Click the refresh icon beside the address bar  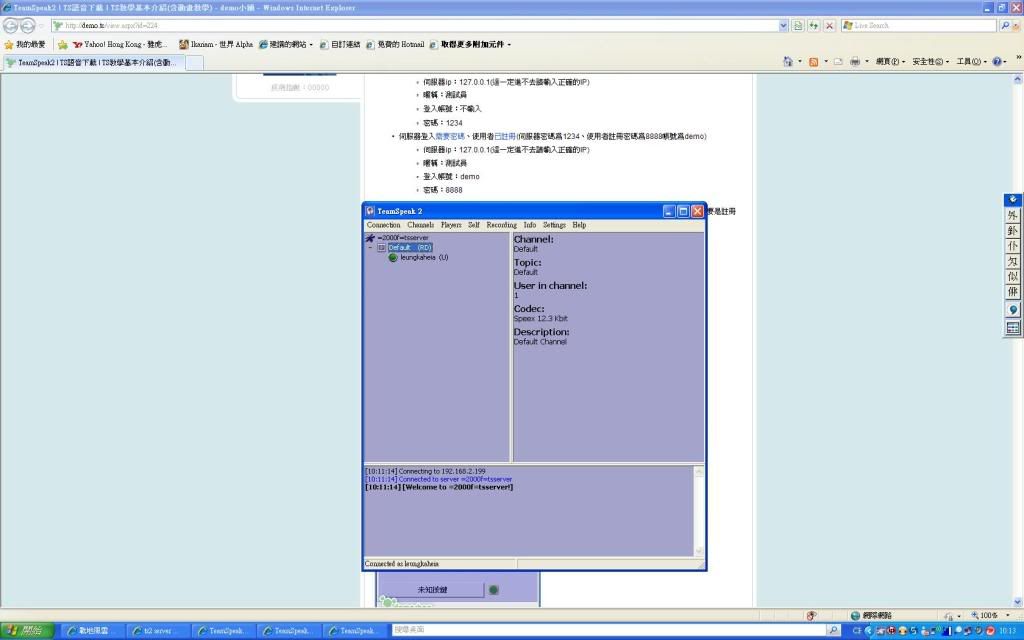click(813, 25)
